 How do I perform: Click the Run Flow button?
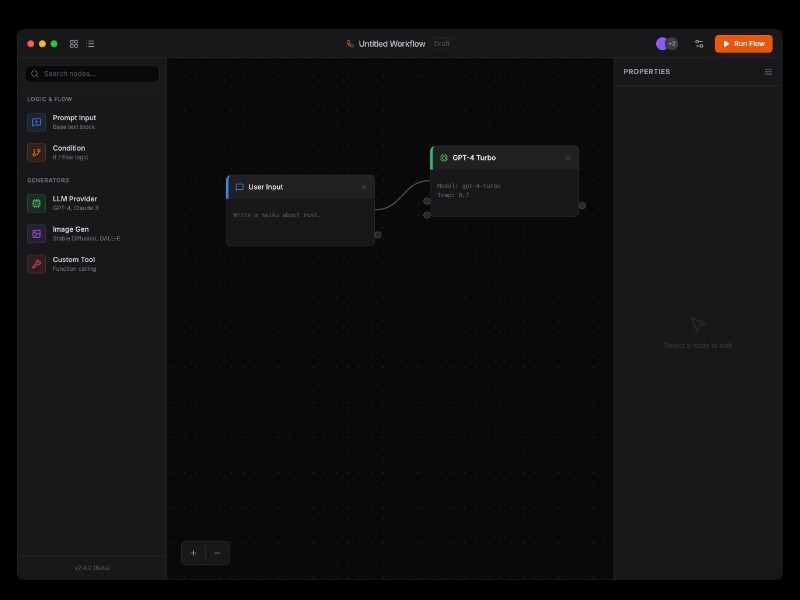[x=743, y=44]
